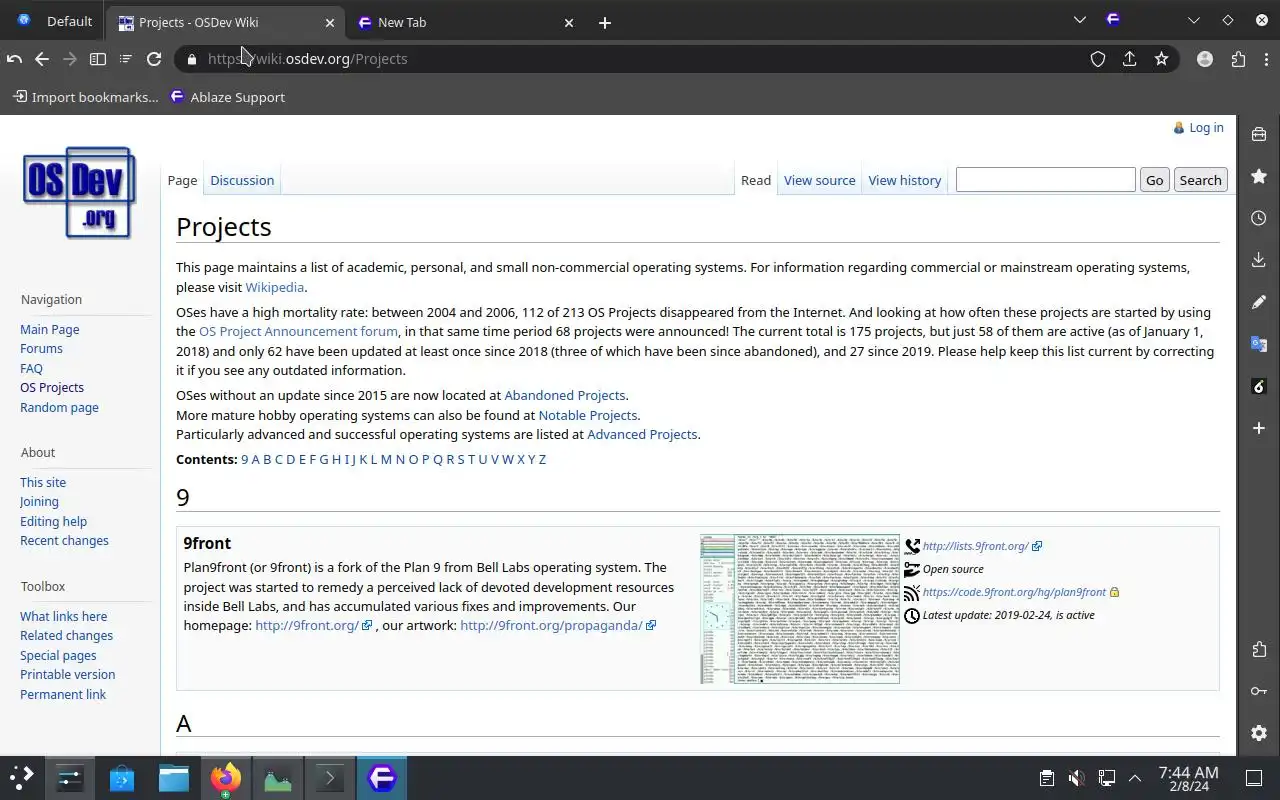Click the site lock icon in address bar
This screenshot has width=1280, height=800.
click(192, 59)
